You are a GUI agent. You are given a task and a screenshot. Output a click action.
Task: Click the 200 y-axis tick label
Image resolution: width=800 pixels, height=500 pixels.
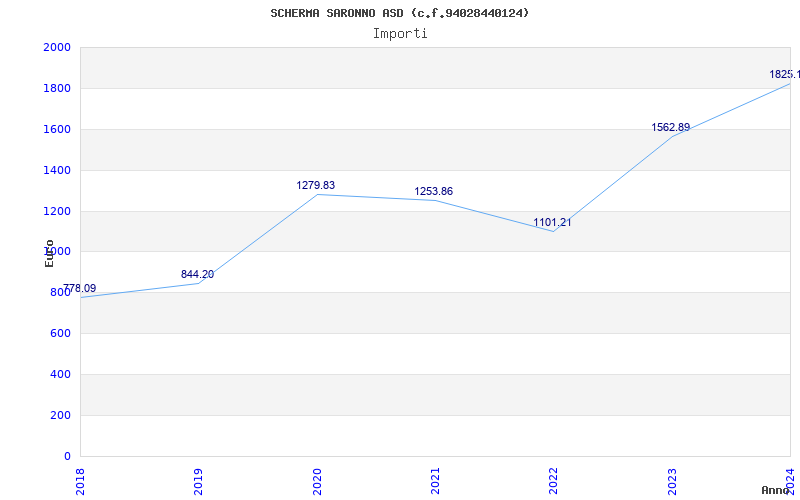[60, 415]
